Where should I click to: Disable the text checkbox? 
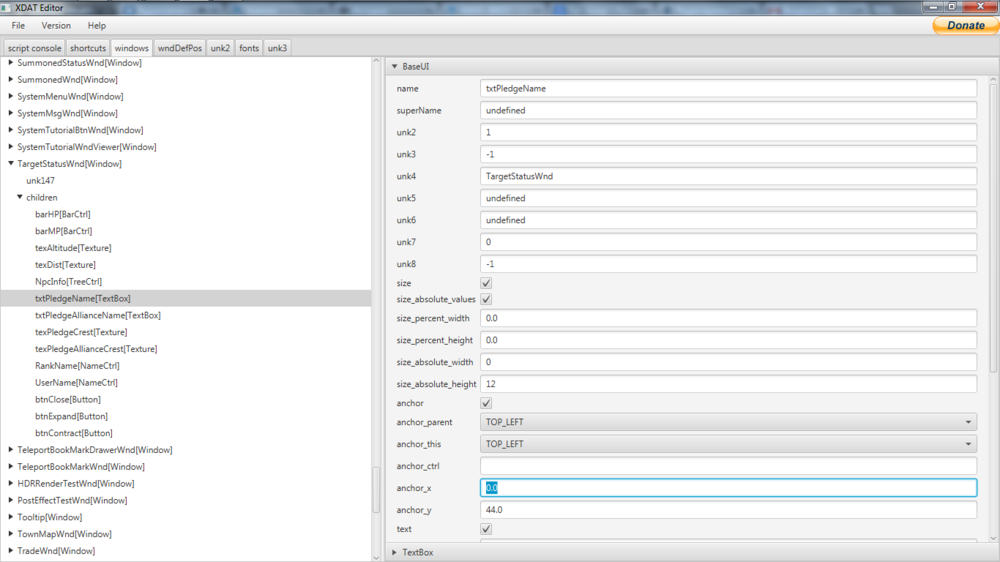pos(486,529)
